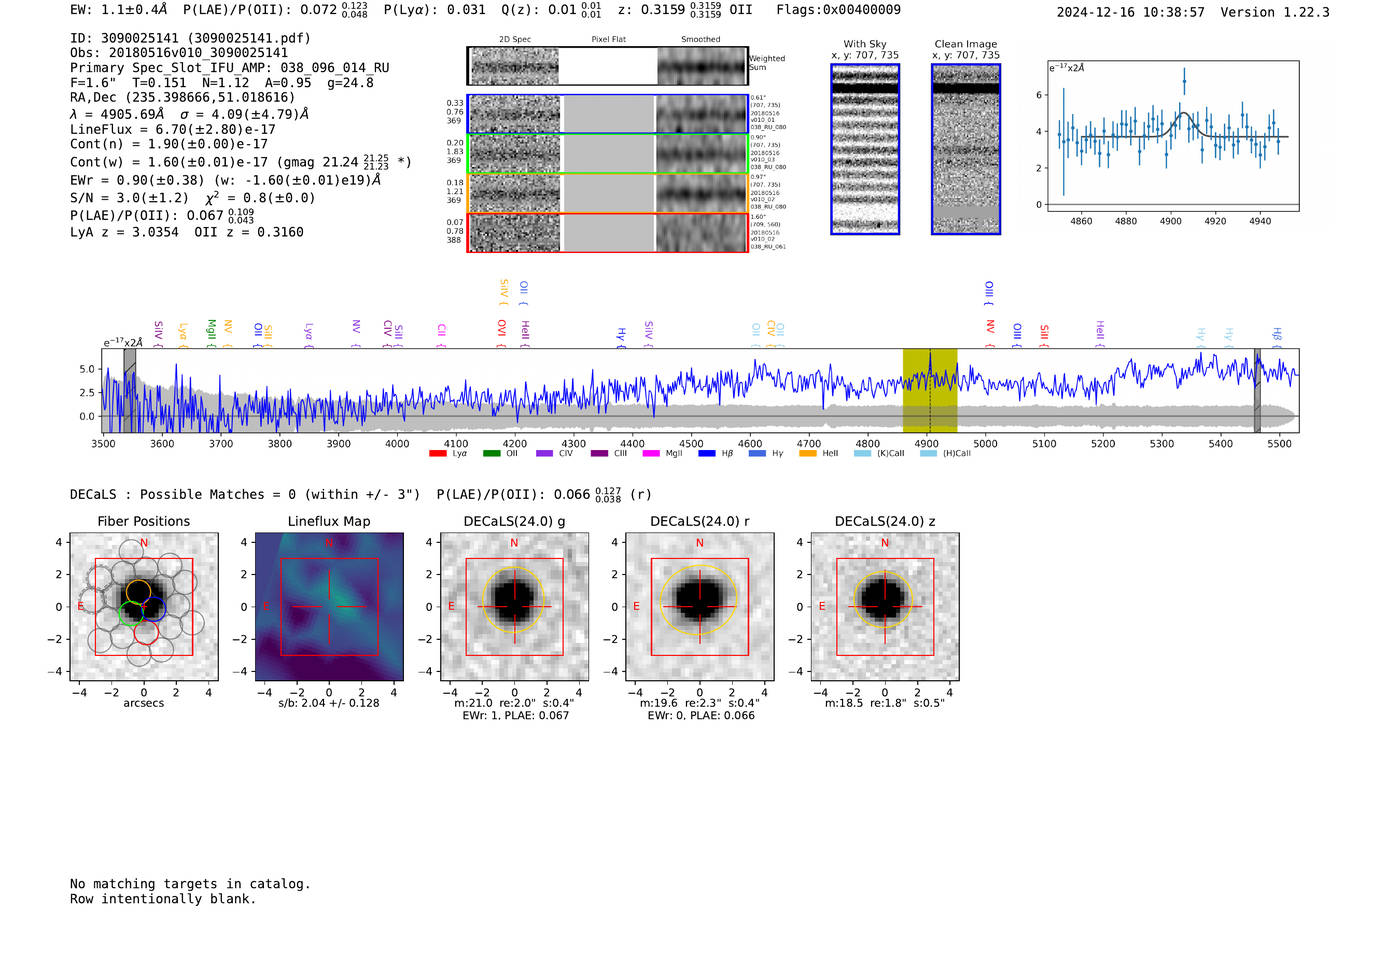
Task: Click the LineFlux = 6.70(±2.80)e-17 value
Action: 173,129
